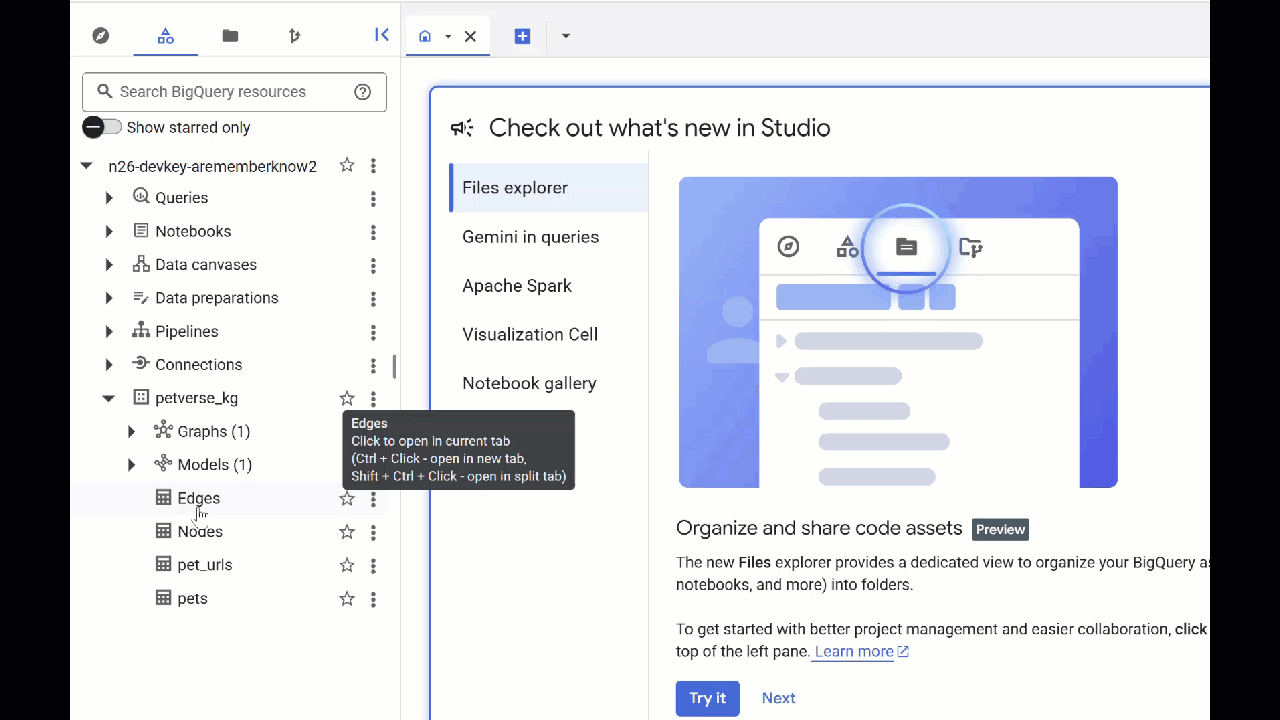This screenshot has width=1280, height=720.
Task: Open the home tab dropdown arrow
Action: click(x=448, y=36)
